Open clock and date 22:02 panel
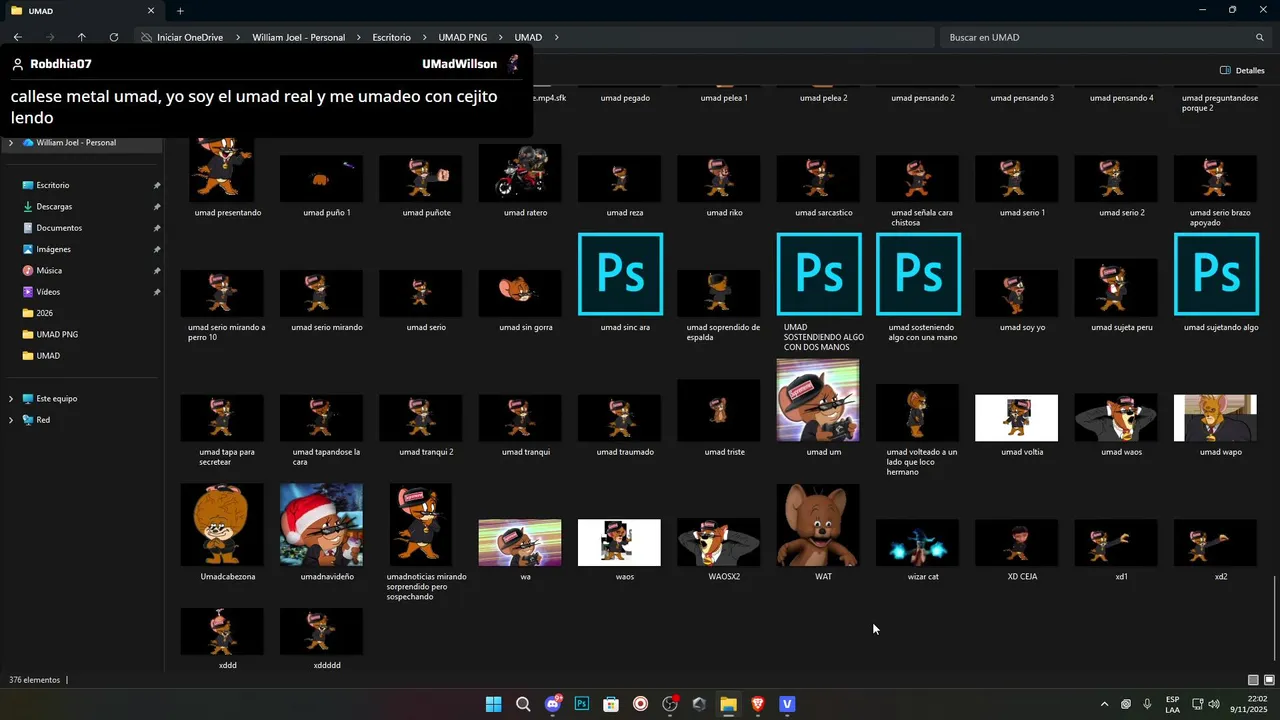The image size is (1280, 720). point(1249,704)
